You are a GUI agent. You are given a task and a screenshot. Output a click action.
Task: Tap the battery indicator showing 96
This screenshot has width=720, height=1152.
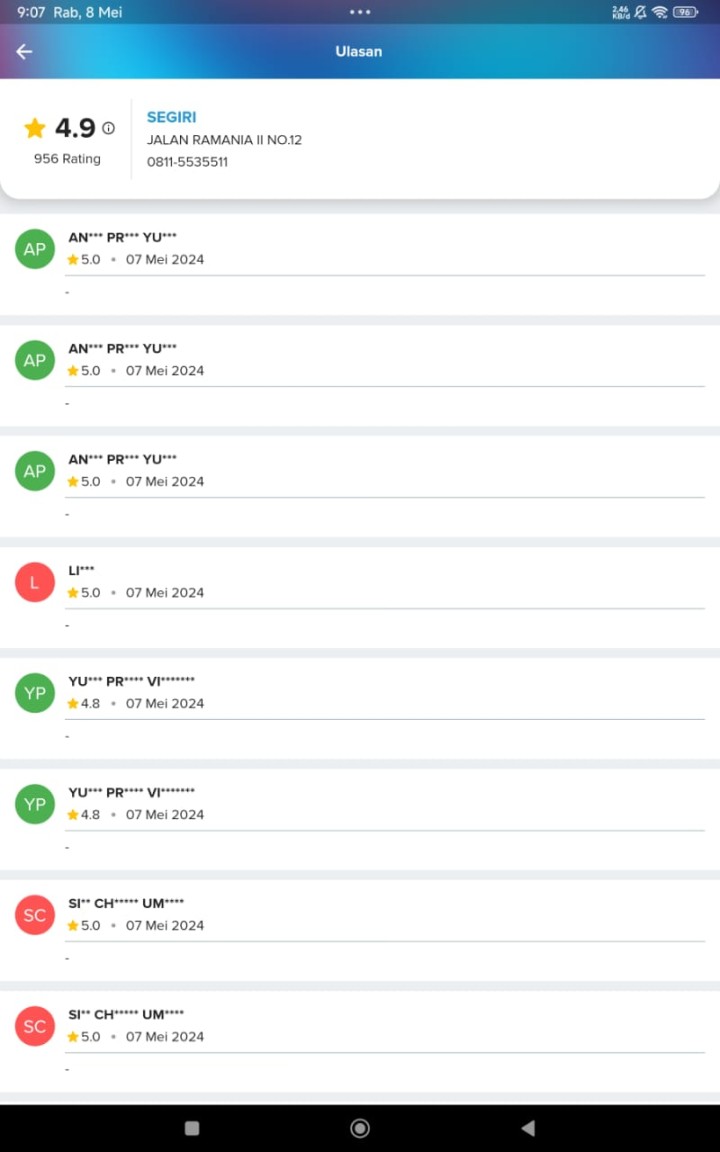pos(685,12)
